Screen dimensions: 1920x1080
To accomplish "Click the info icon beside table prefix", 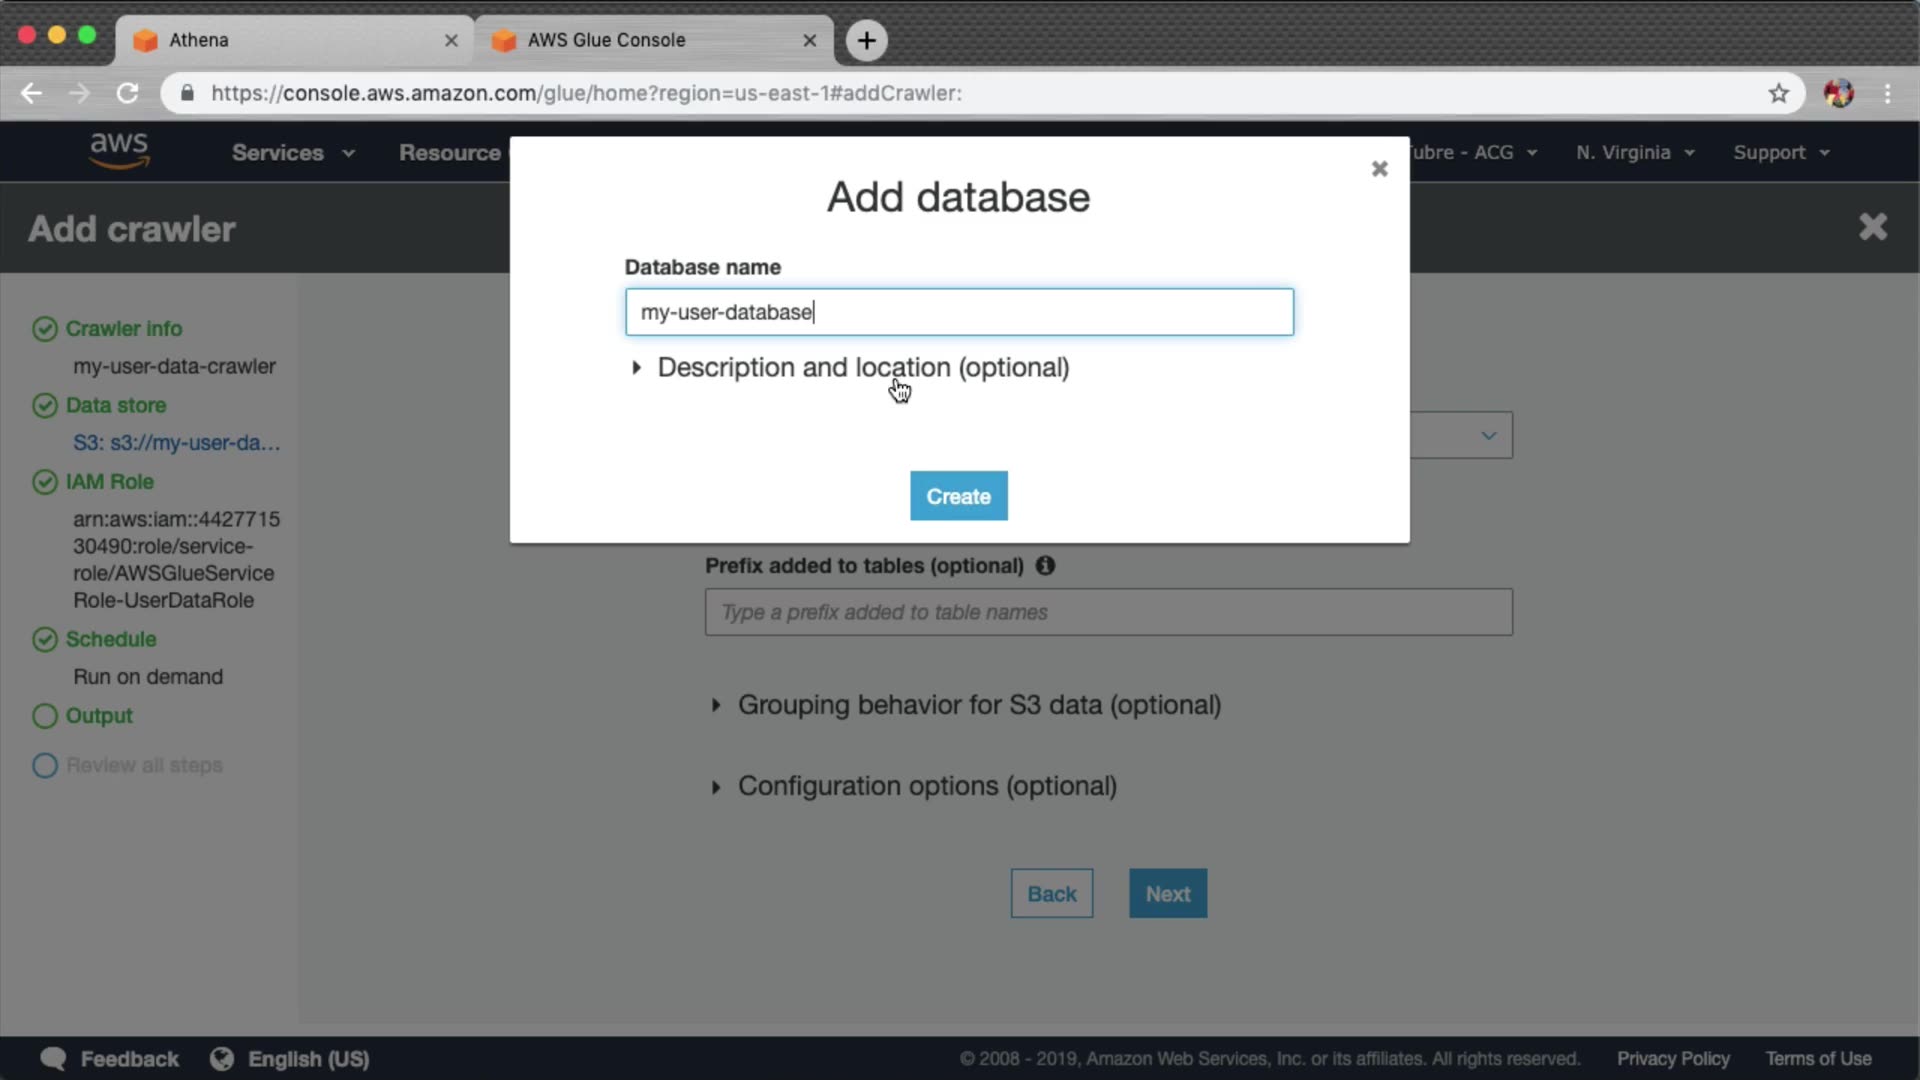I will coord(1045,566).
